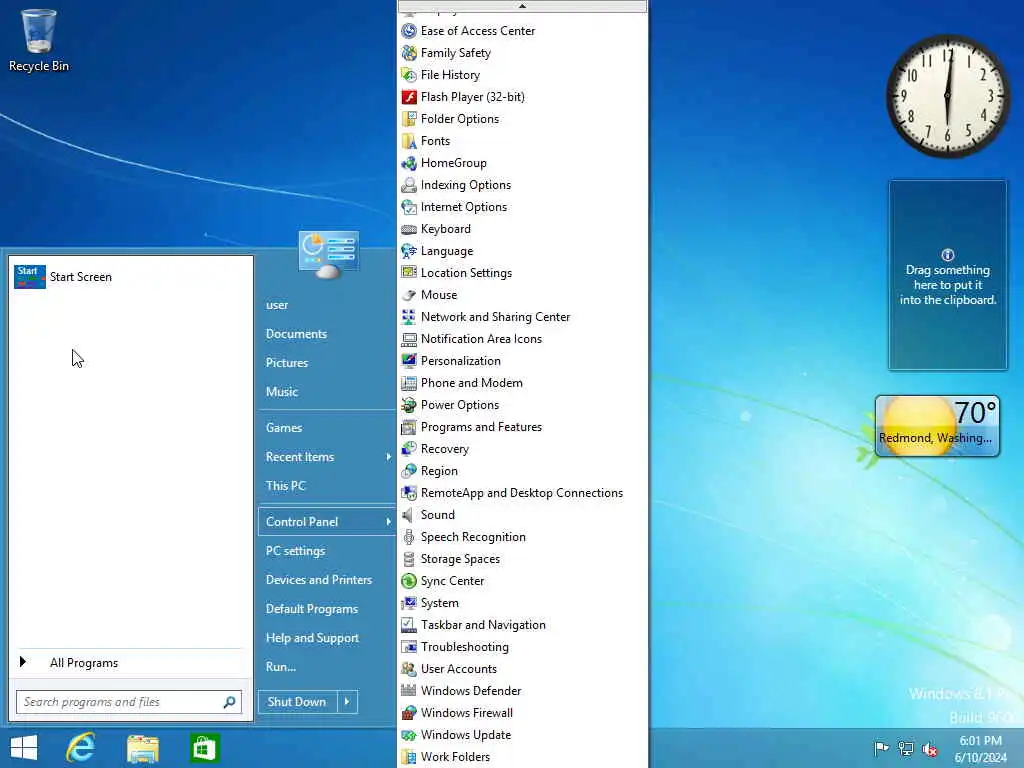Open Internet Explorer from the taskbar

[x=81, y=748]
